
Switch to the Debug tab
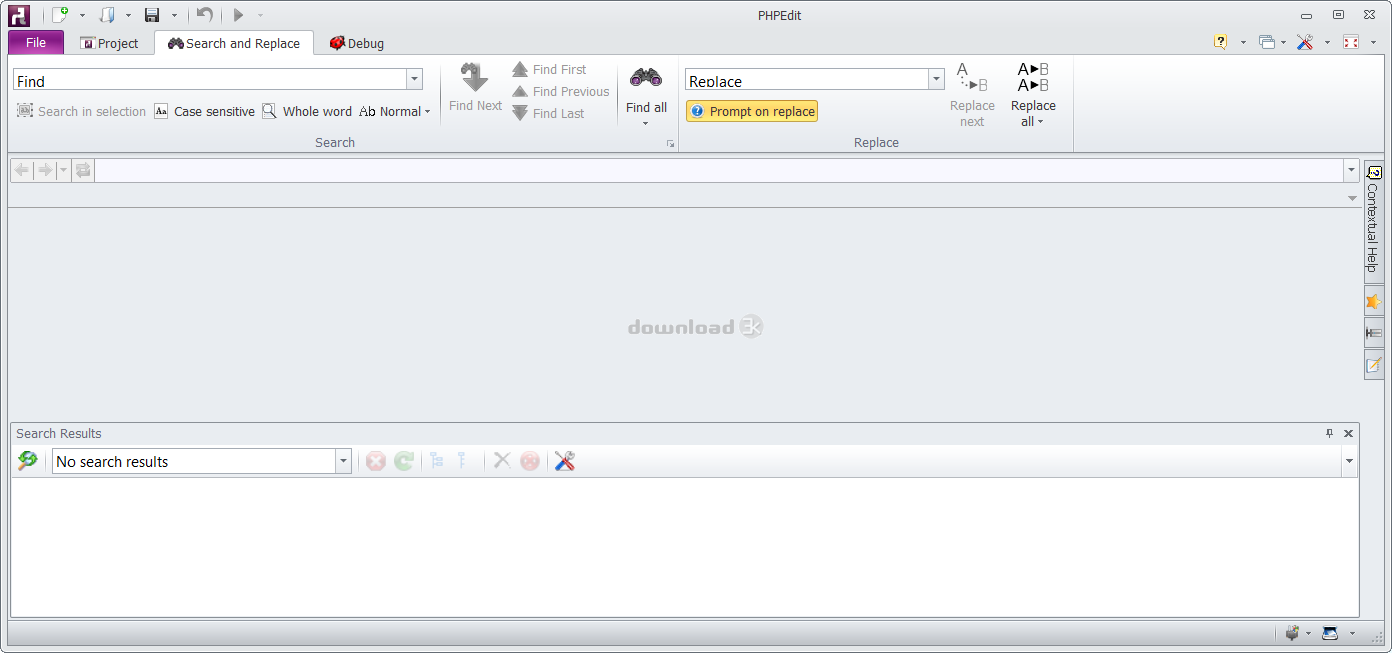click(x=357, y=43)
